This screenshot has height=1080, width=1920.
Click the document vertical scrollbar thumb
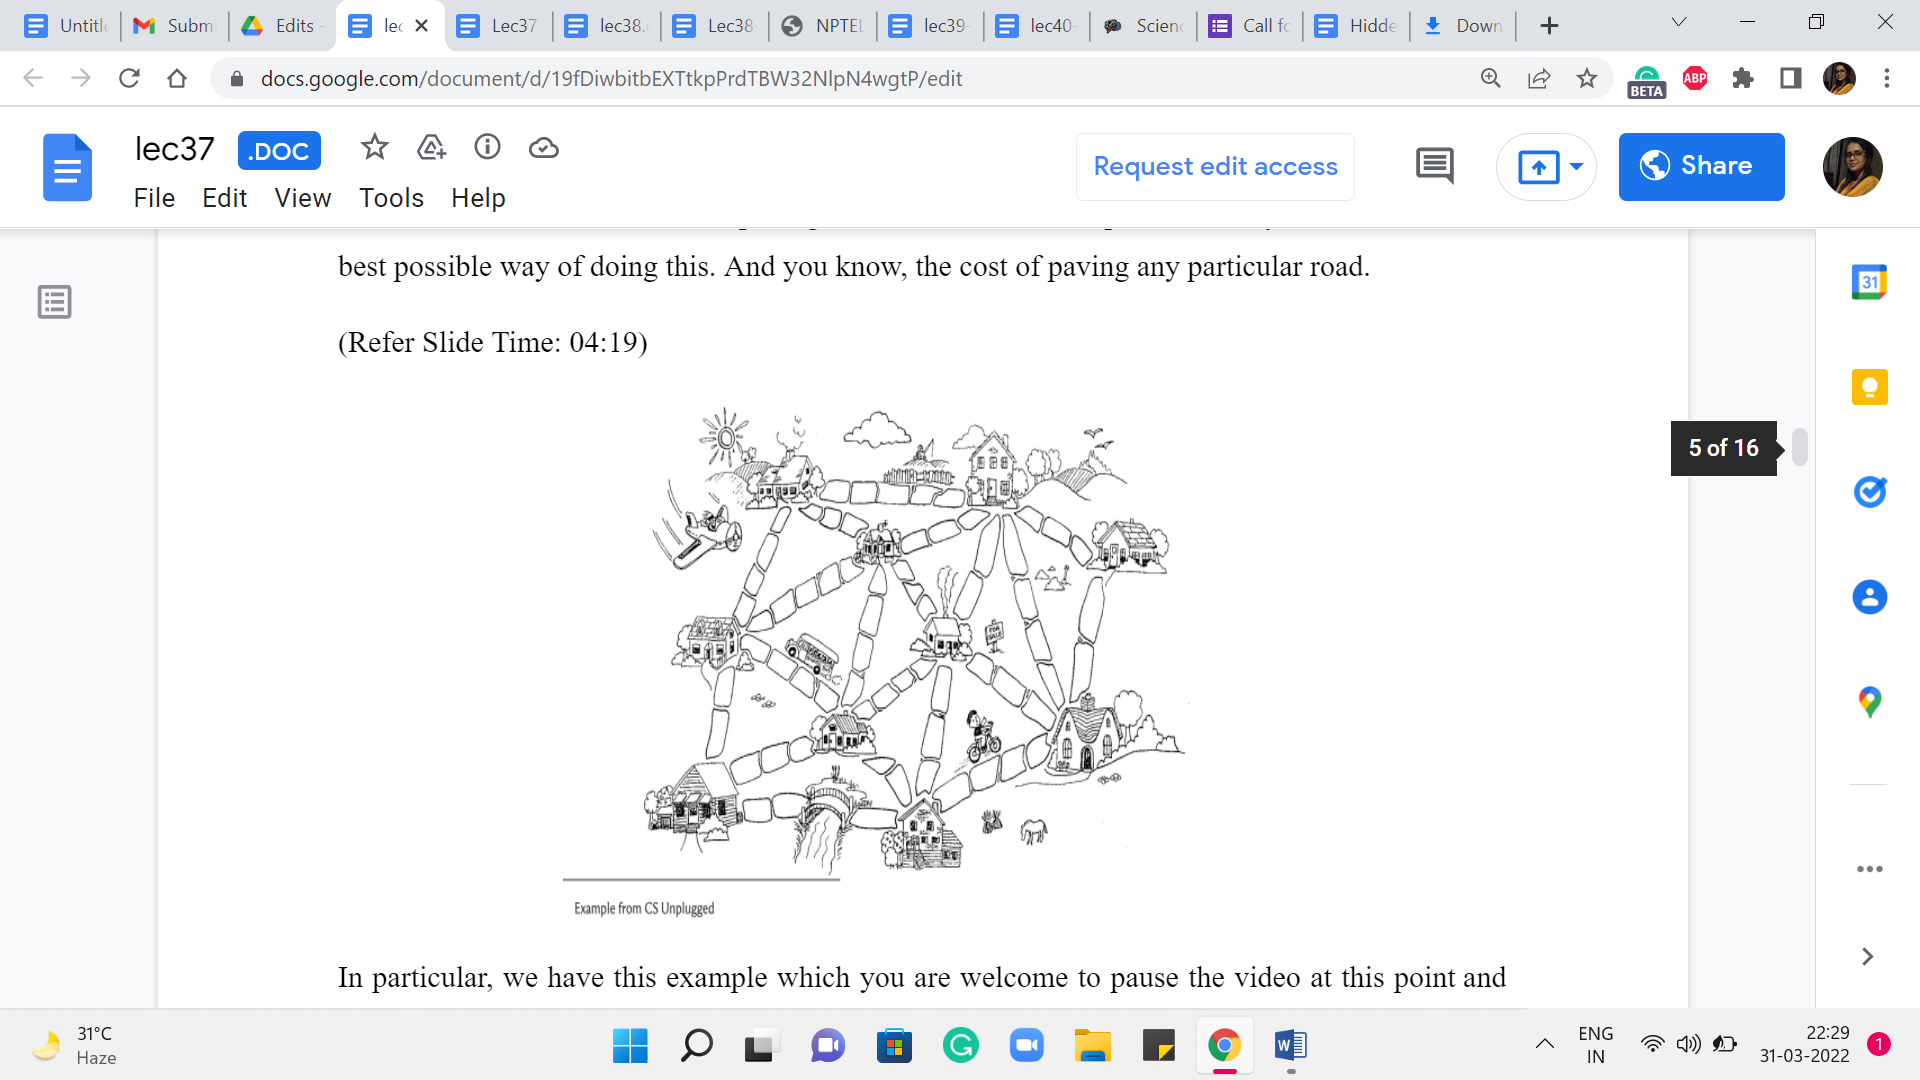(1799, 447)
